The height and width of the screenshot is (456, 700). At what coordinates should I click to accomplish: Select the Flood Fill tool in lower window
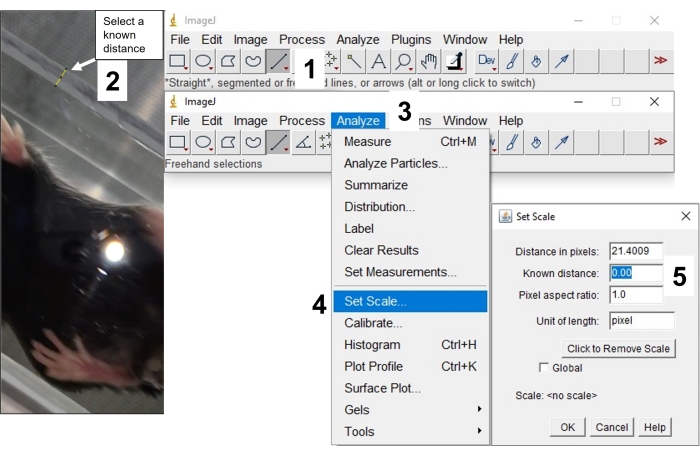(x=537, y=142)
